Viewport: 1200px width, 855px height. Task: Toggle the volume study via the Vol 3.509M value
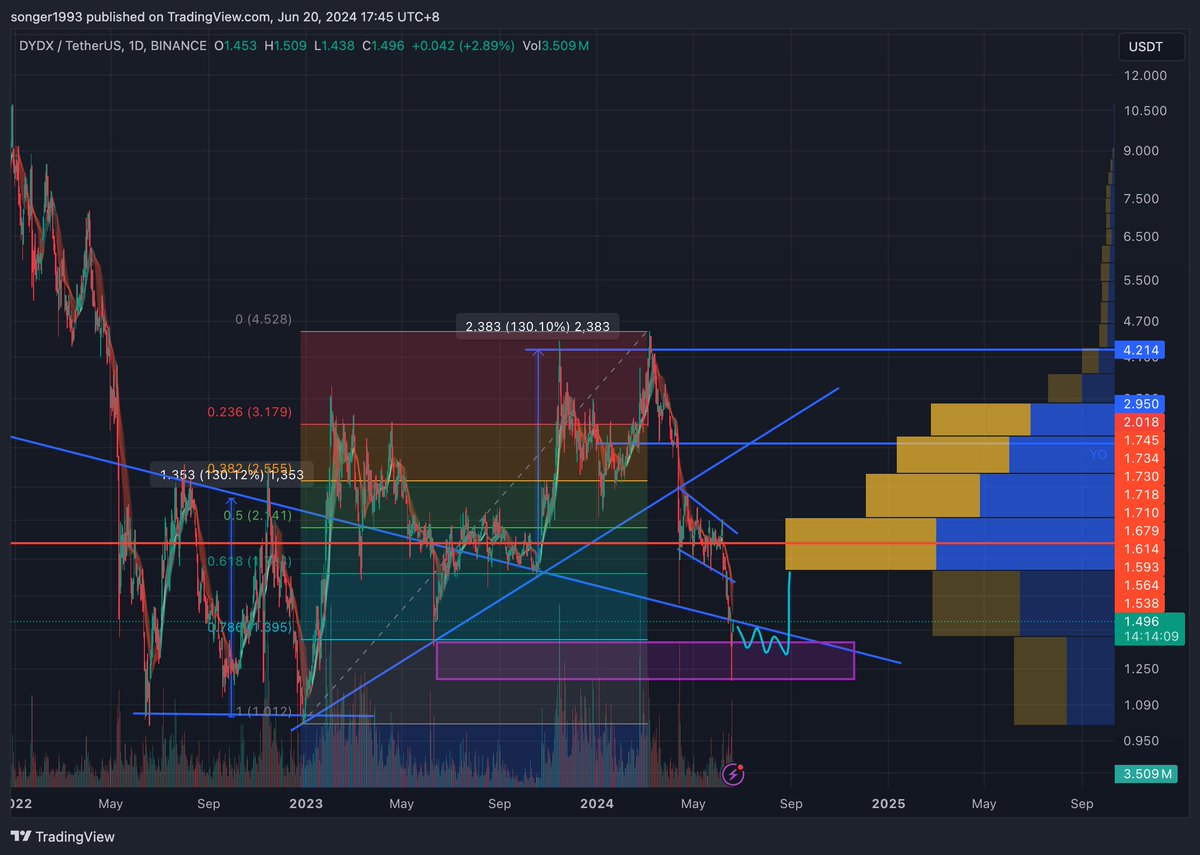(555, 45)
